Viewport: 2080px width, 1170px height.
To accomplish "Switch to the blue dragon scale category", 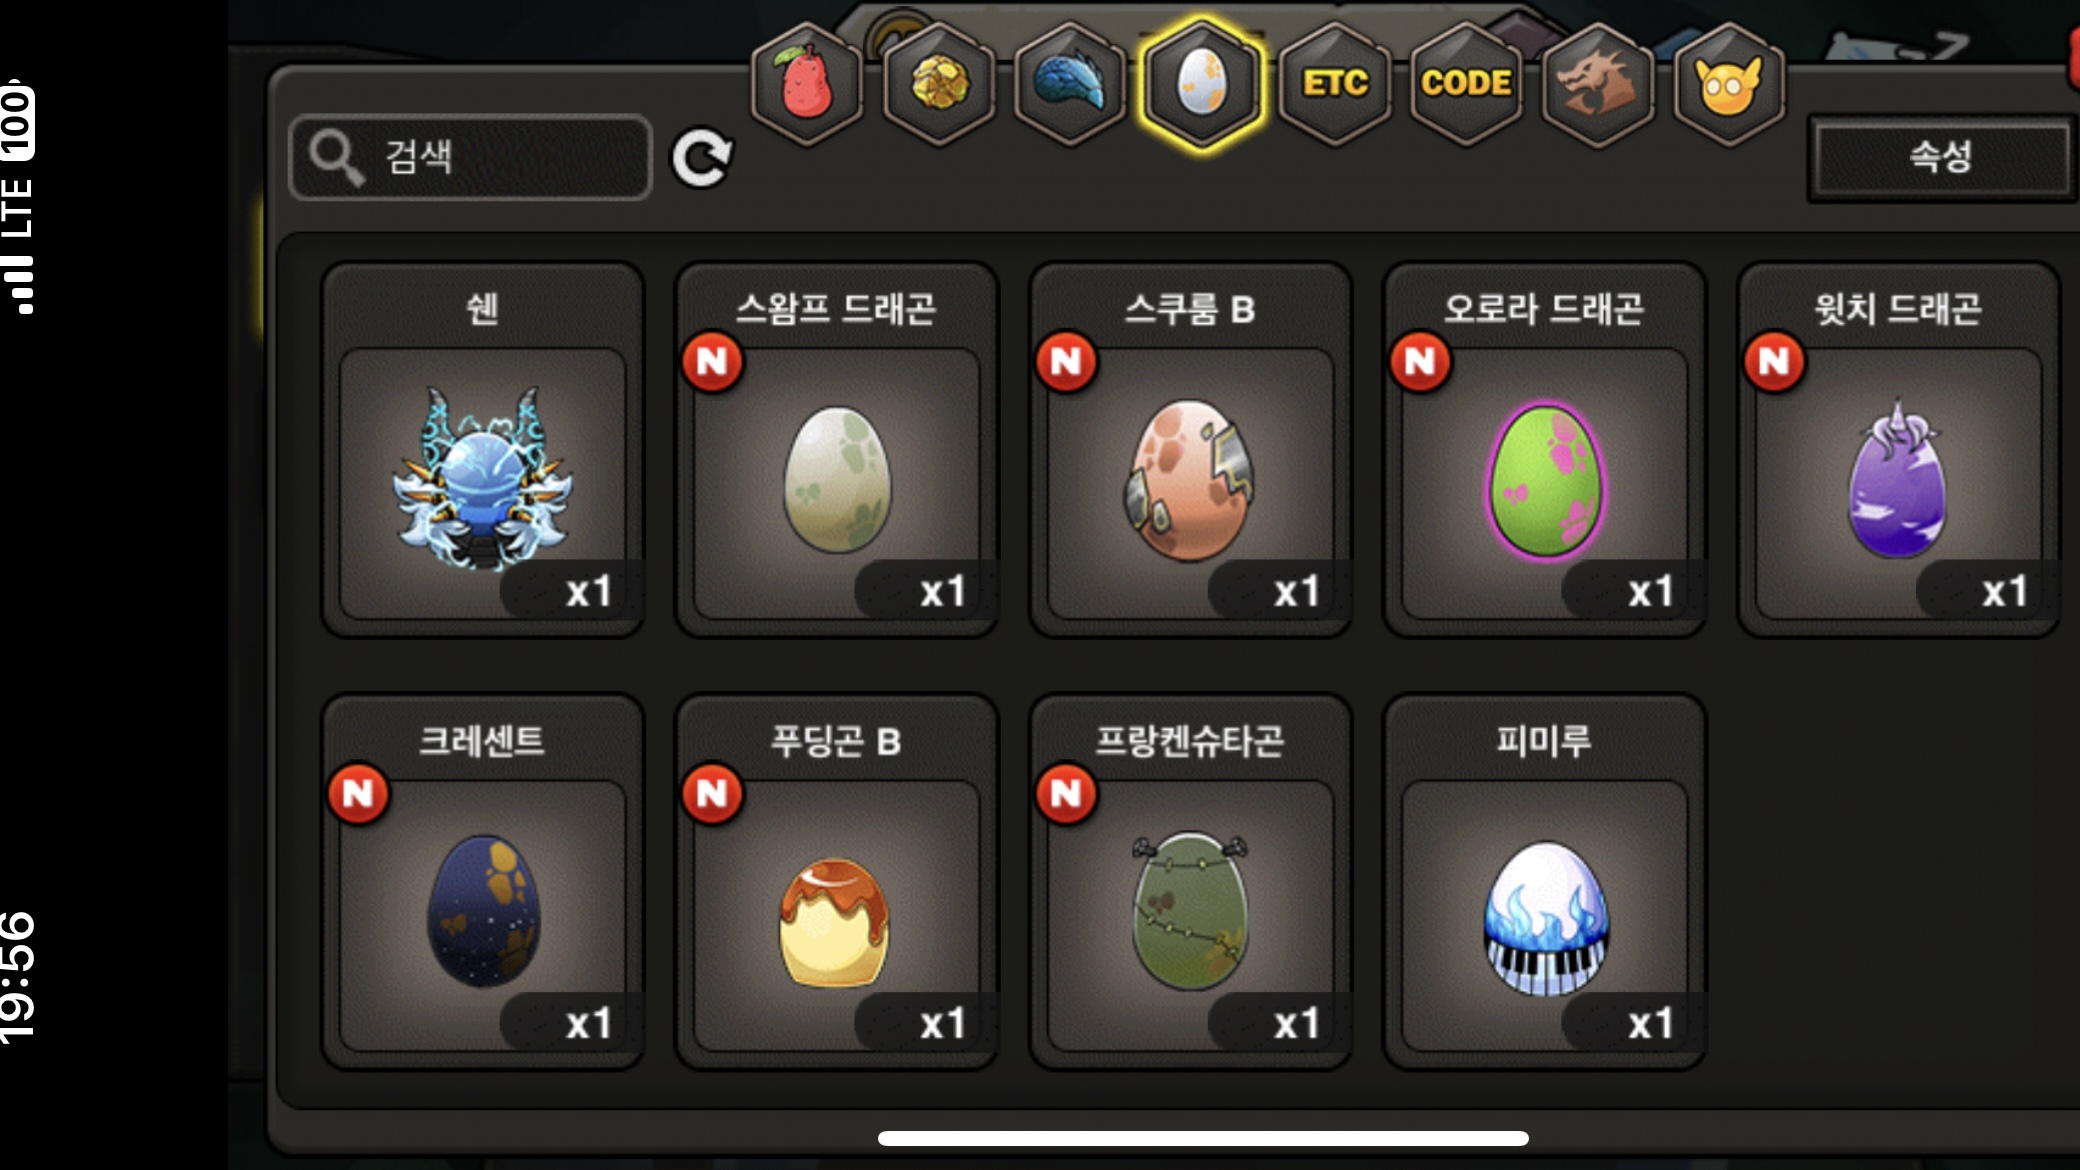I will [x=1070, y=84].
